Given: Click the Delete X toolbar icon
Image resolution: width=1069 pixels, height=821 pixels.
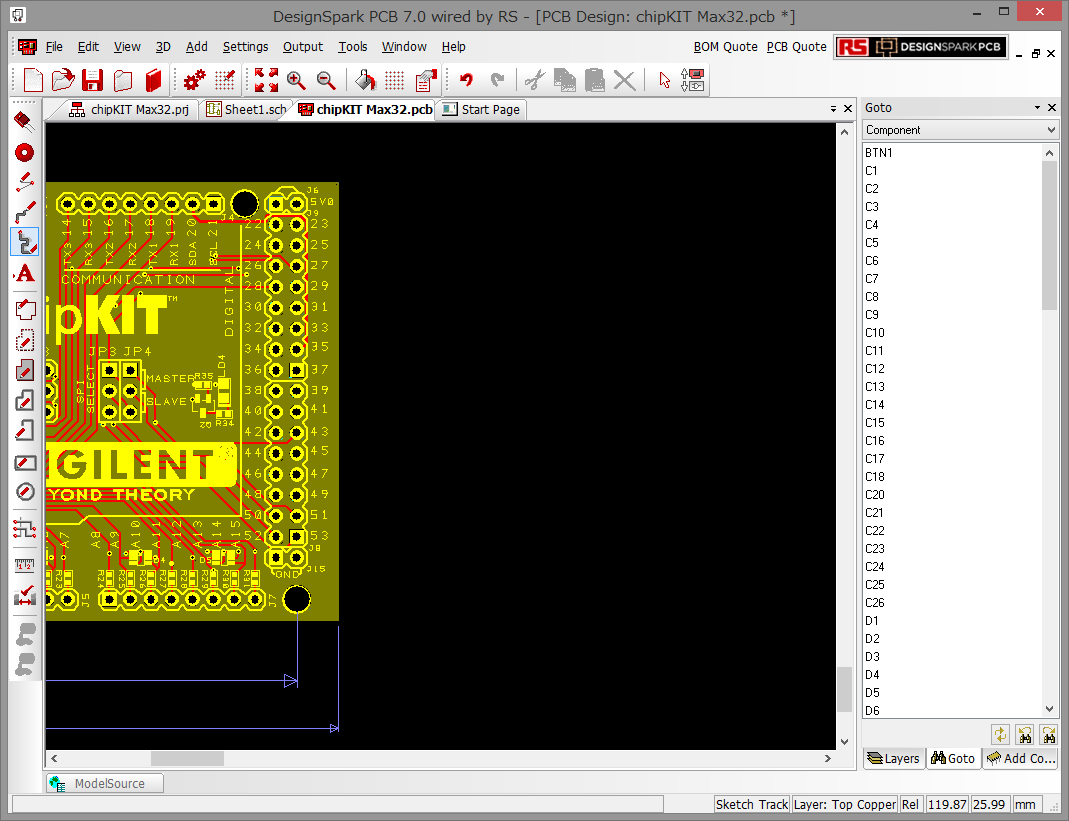Looking at the screenshot, I should pyautogui.click(x=624, y=80).
